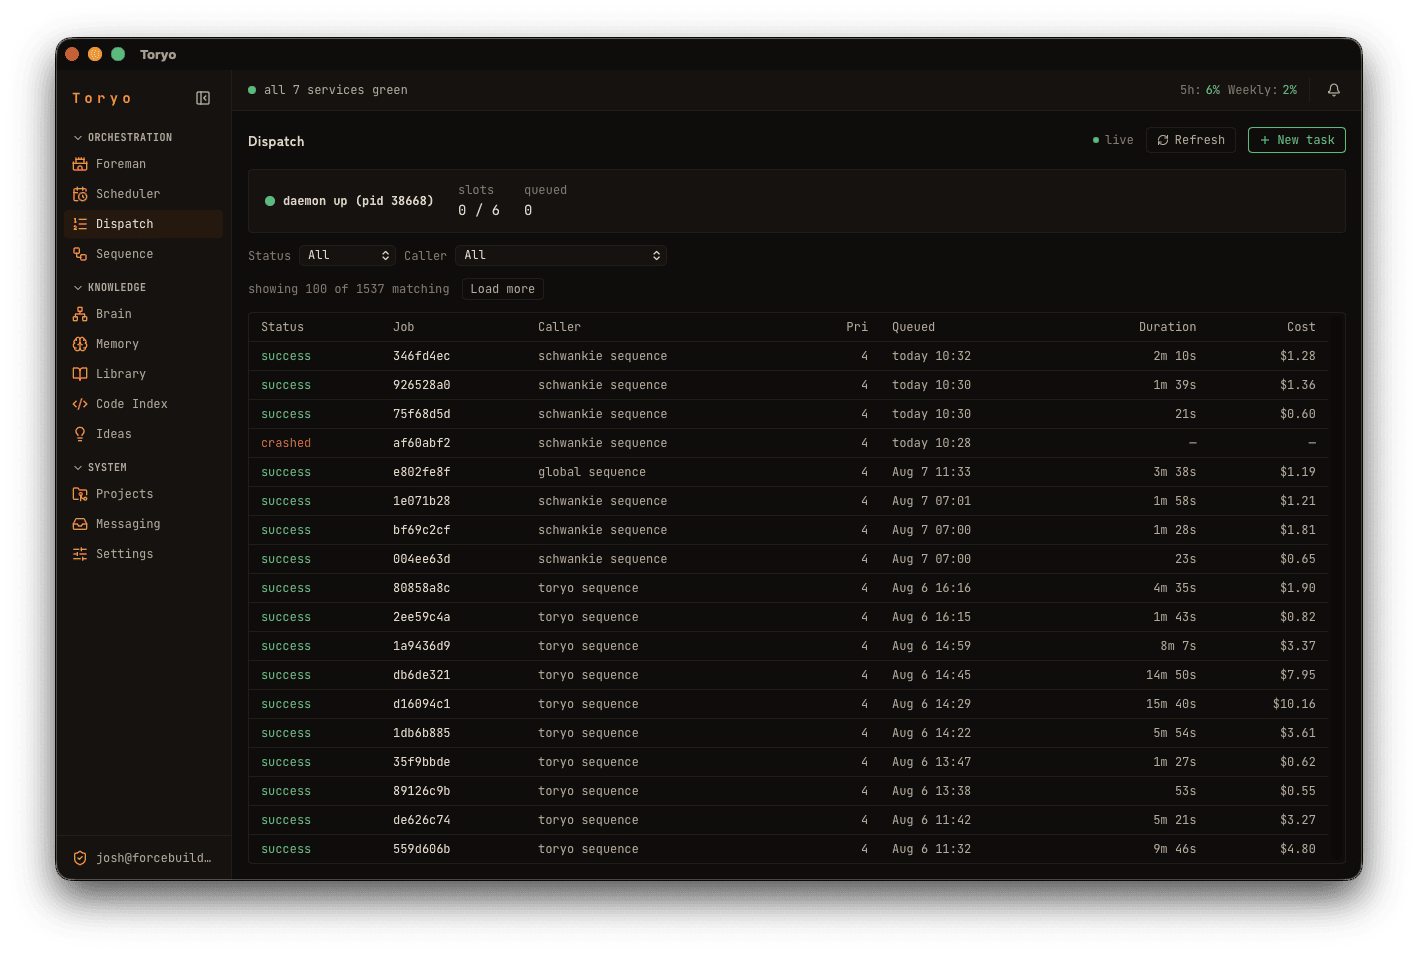The height and width of the screenshot is (954, 1418).
Task: Click the all 7 services green status
Action: pos(328,90)
